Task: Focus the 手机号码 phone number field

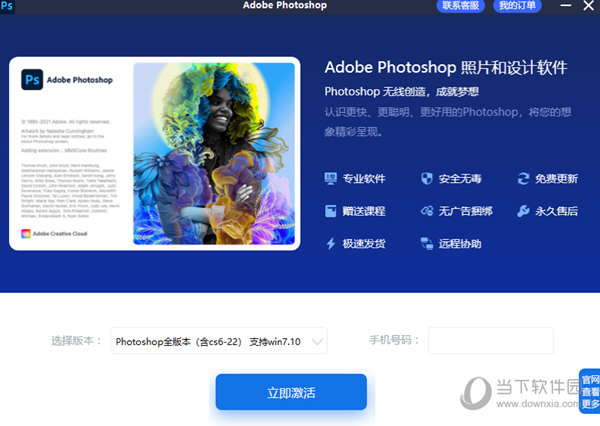Action: 491,340
